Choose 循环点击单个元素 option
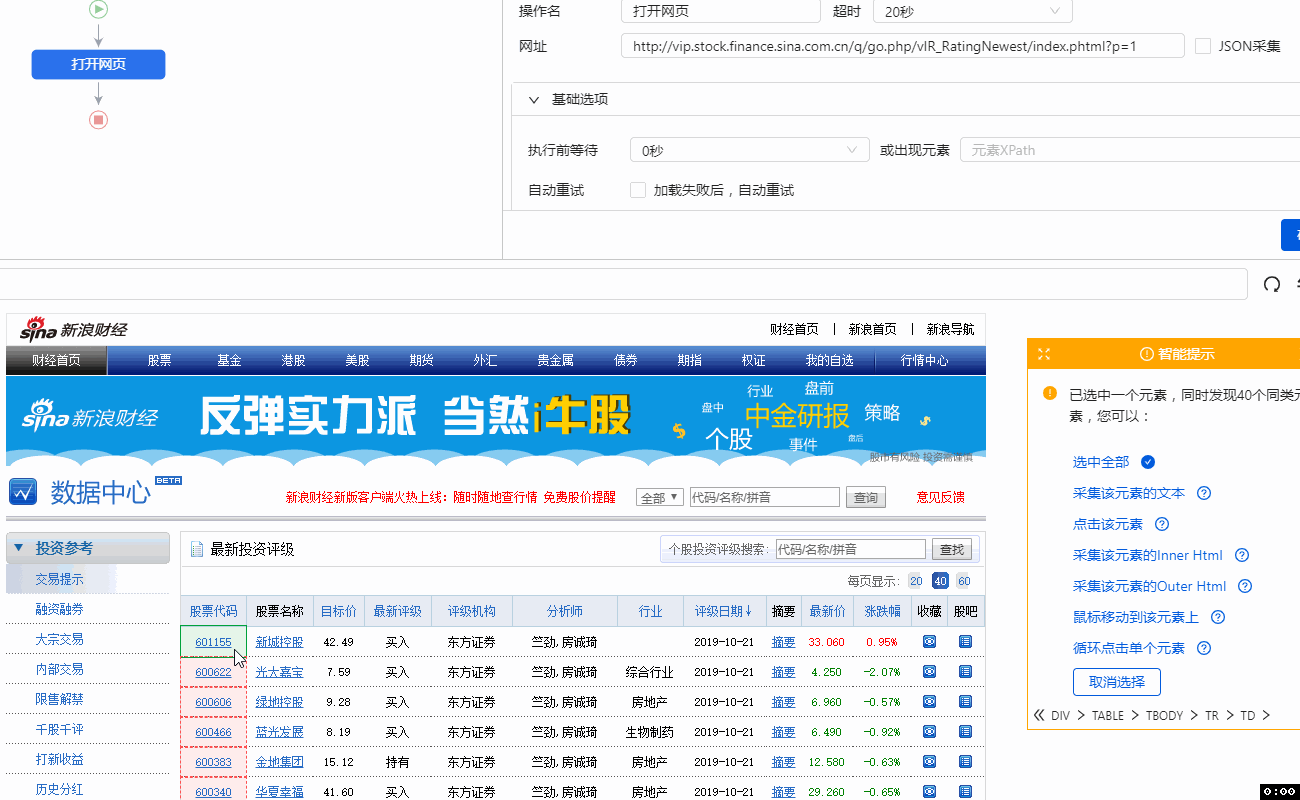This screenshot has width=1300, height=800. point(1128,648)
